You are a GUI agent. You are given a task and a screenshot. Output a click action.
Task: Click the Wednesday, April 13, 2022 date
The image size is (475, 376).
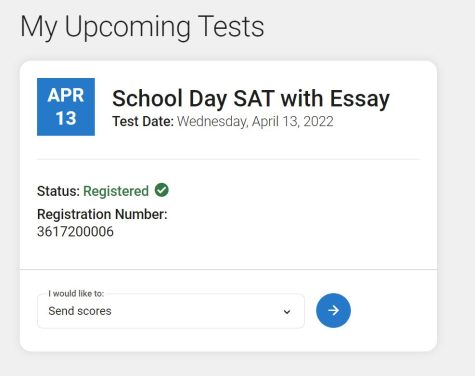click(255, 122)
